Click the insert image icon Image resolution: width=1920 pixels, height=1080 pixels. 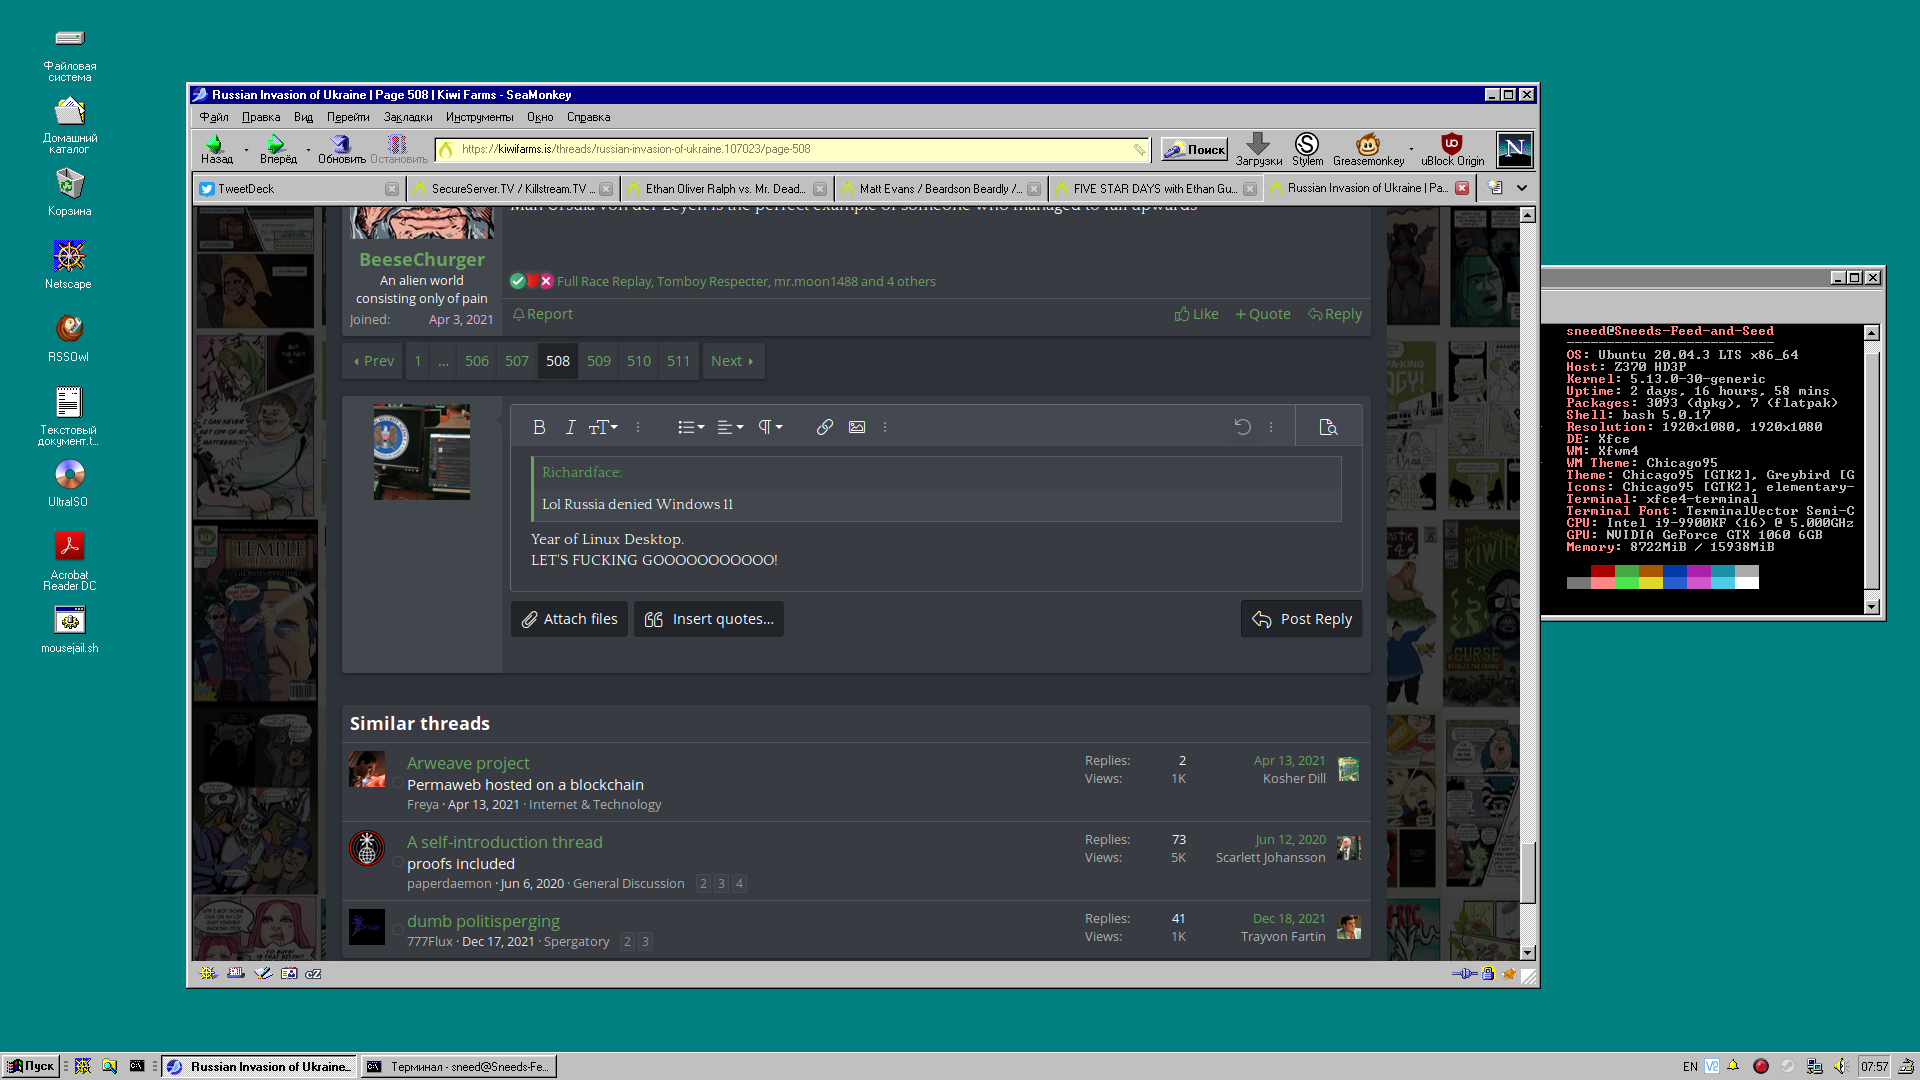(x=857, y=427)
